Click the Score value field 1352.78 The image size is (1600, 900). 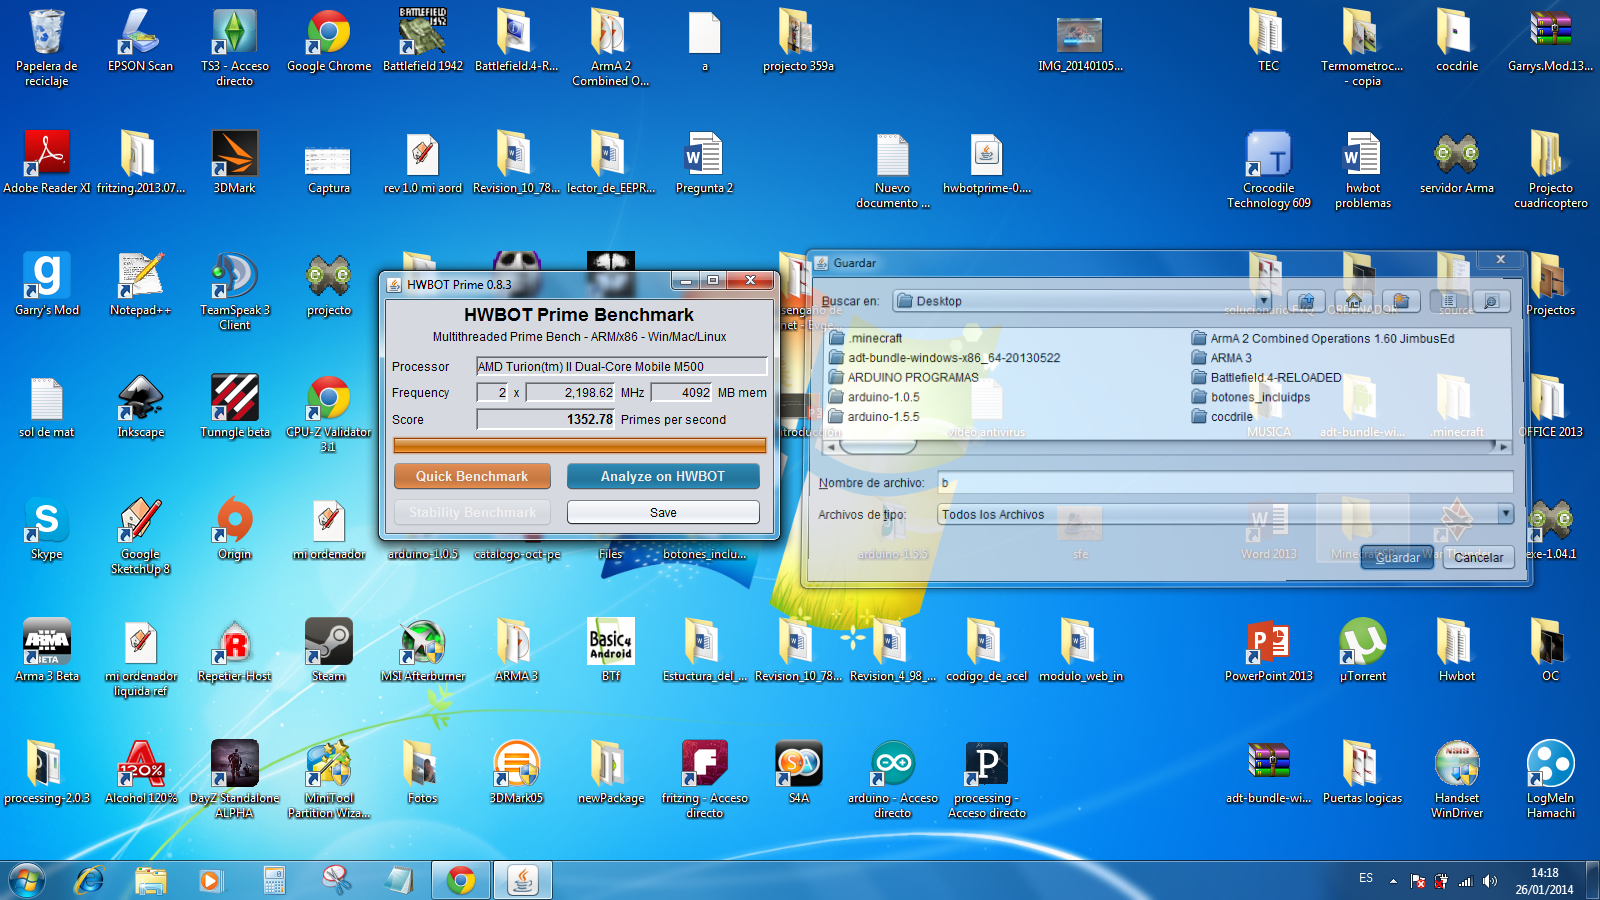[x=546, y=419]
